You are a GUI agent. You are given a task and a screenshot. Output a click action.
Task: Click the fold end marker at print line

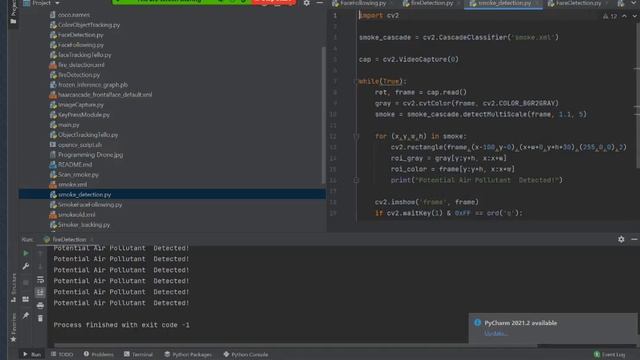356,180
